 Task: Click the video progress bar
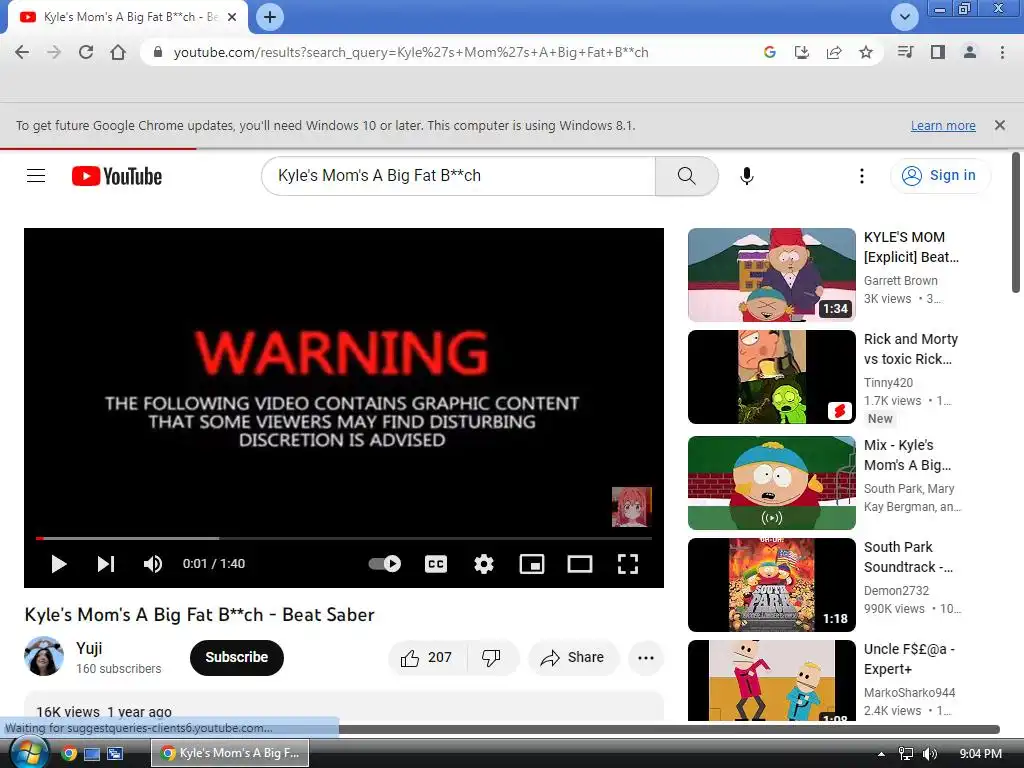click(x=344, y=539)
